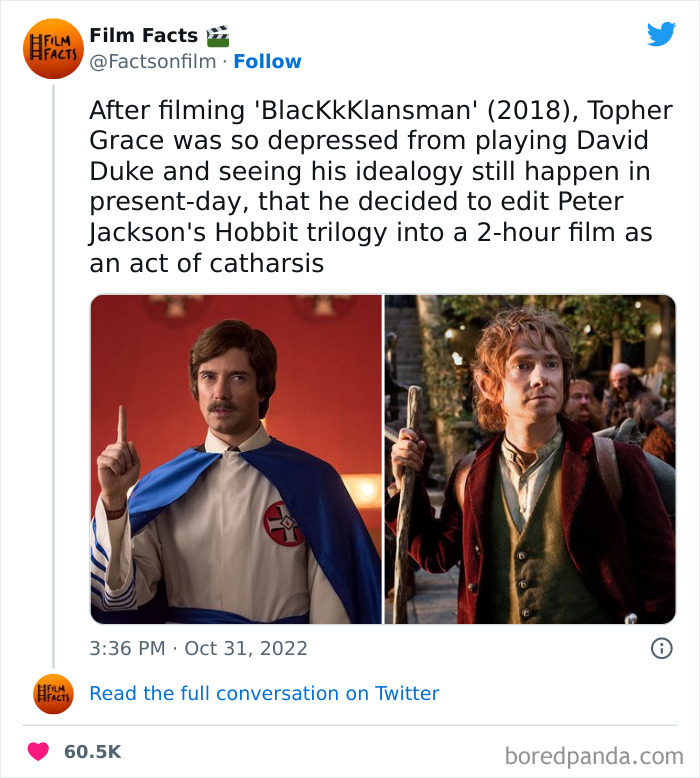Open the tweet timestamp 3:36 PM
The width and height of the screenshot is (700, 778).
coord(127,648)
